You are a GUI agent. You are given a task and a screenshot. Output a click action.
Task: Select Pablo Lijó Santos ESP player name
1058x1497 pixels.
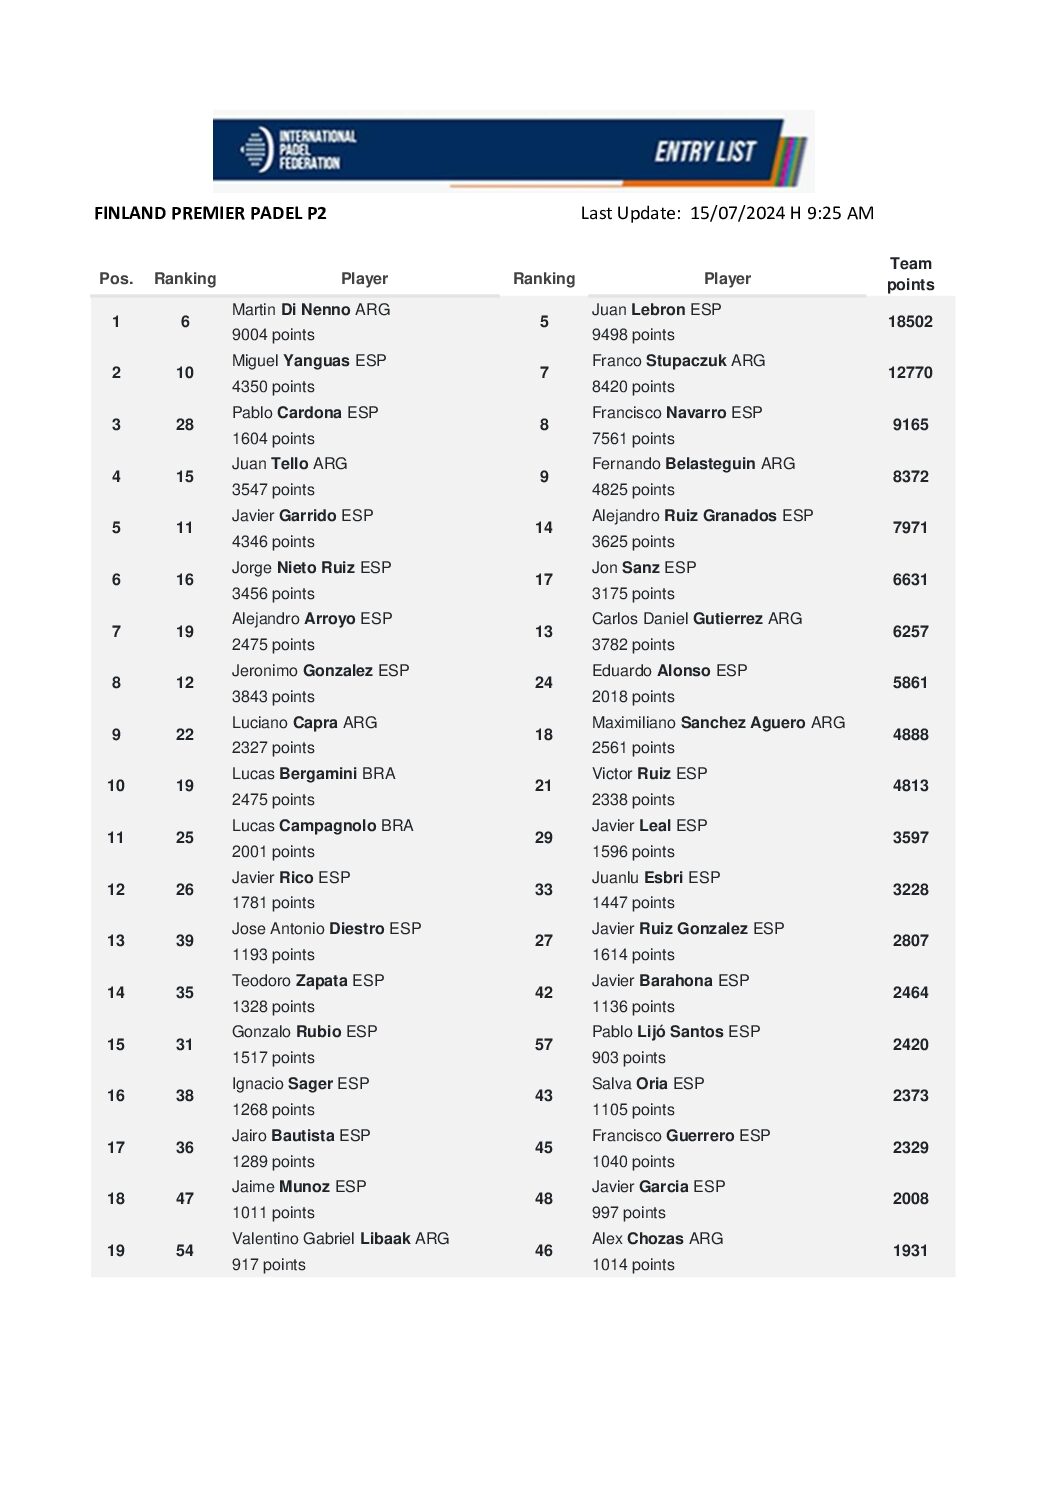point(676,1032)
